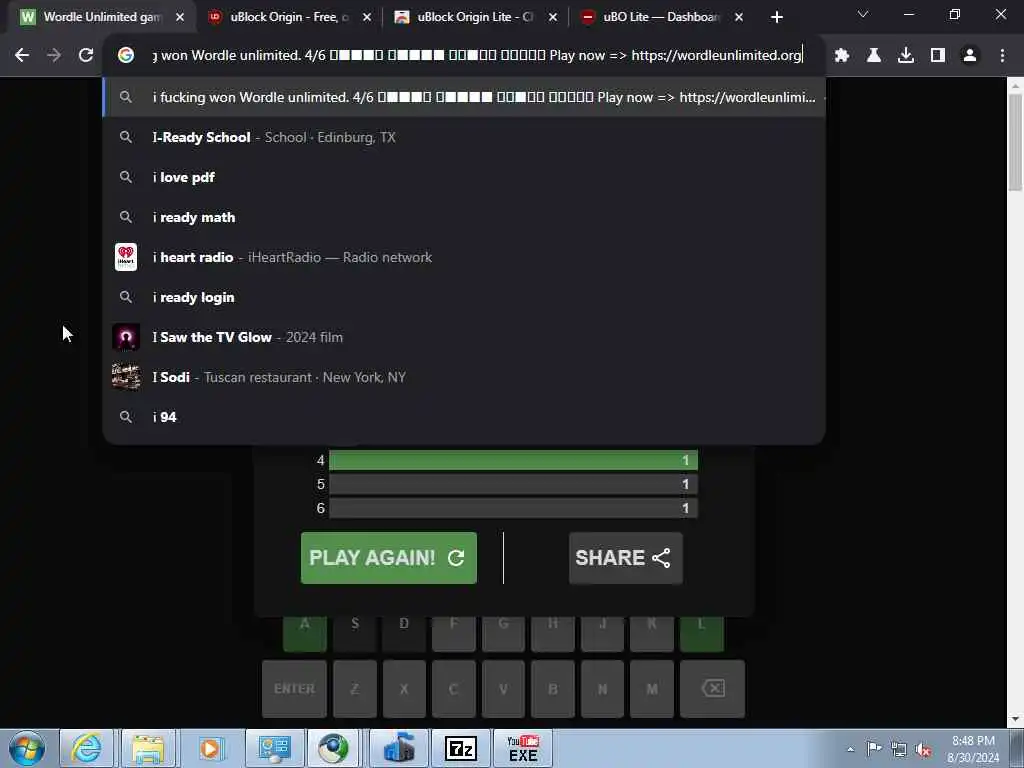Click the iHeartRadio logo icon

(x=126, y=257)
